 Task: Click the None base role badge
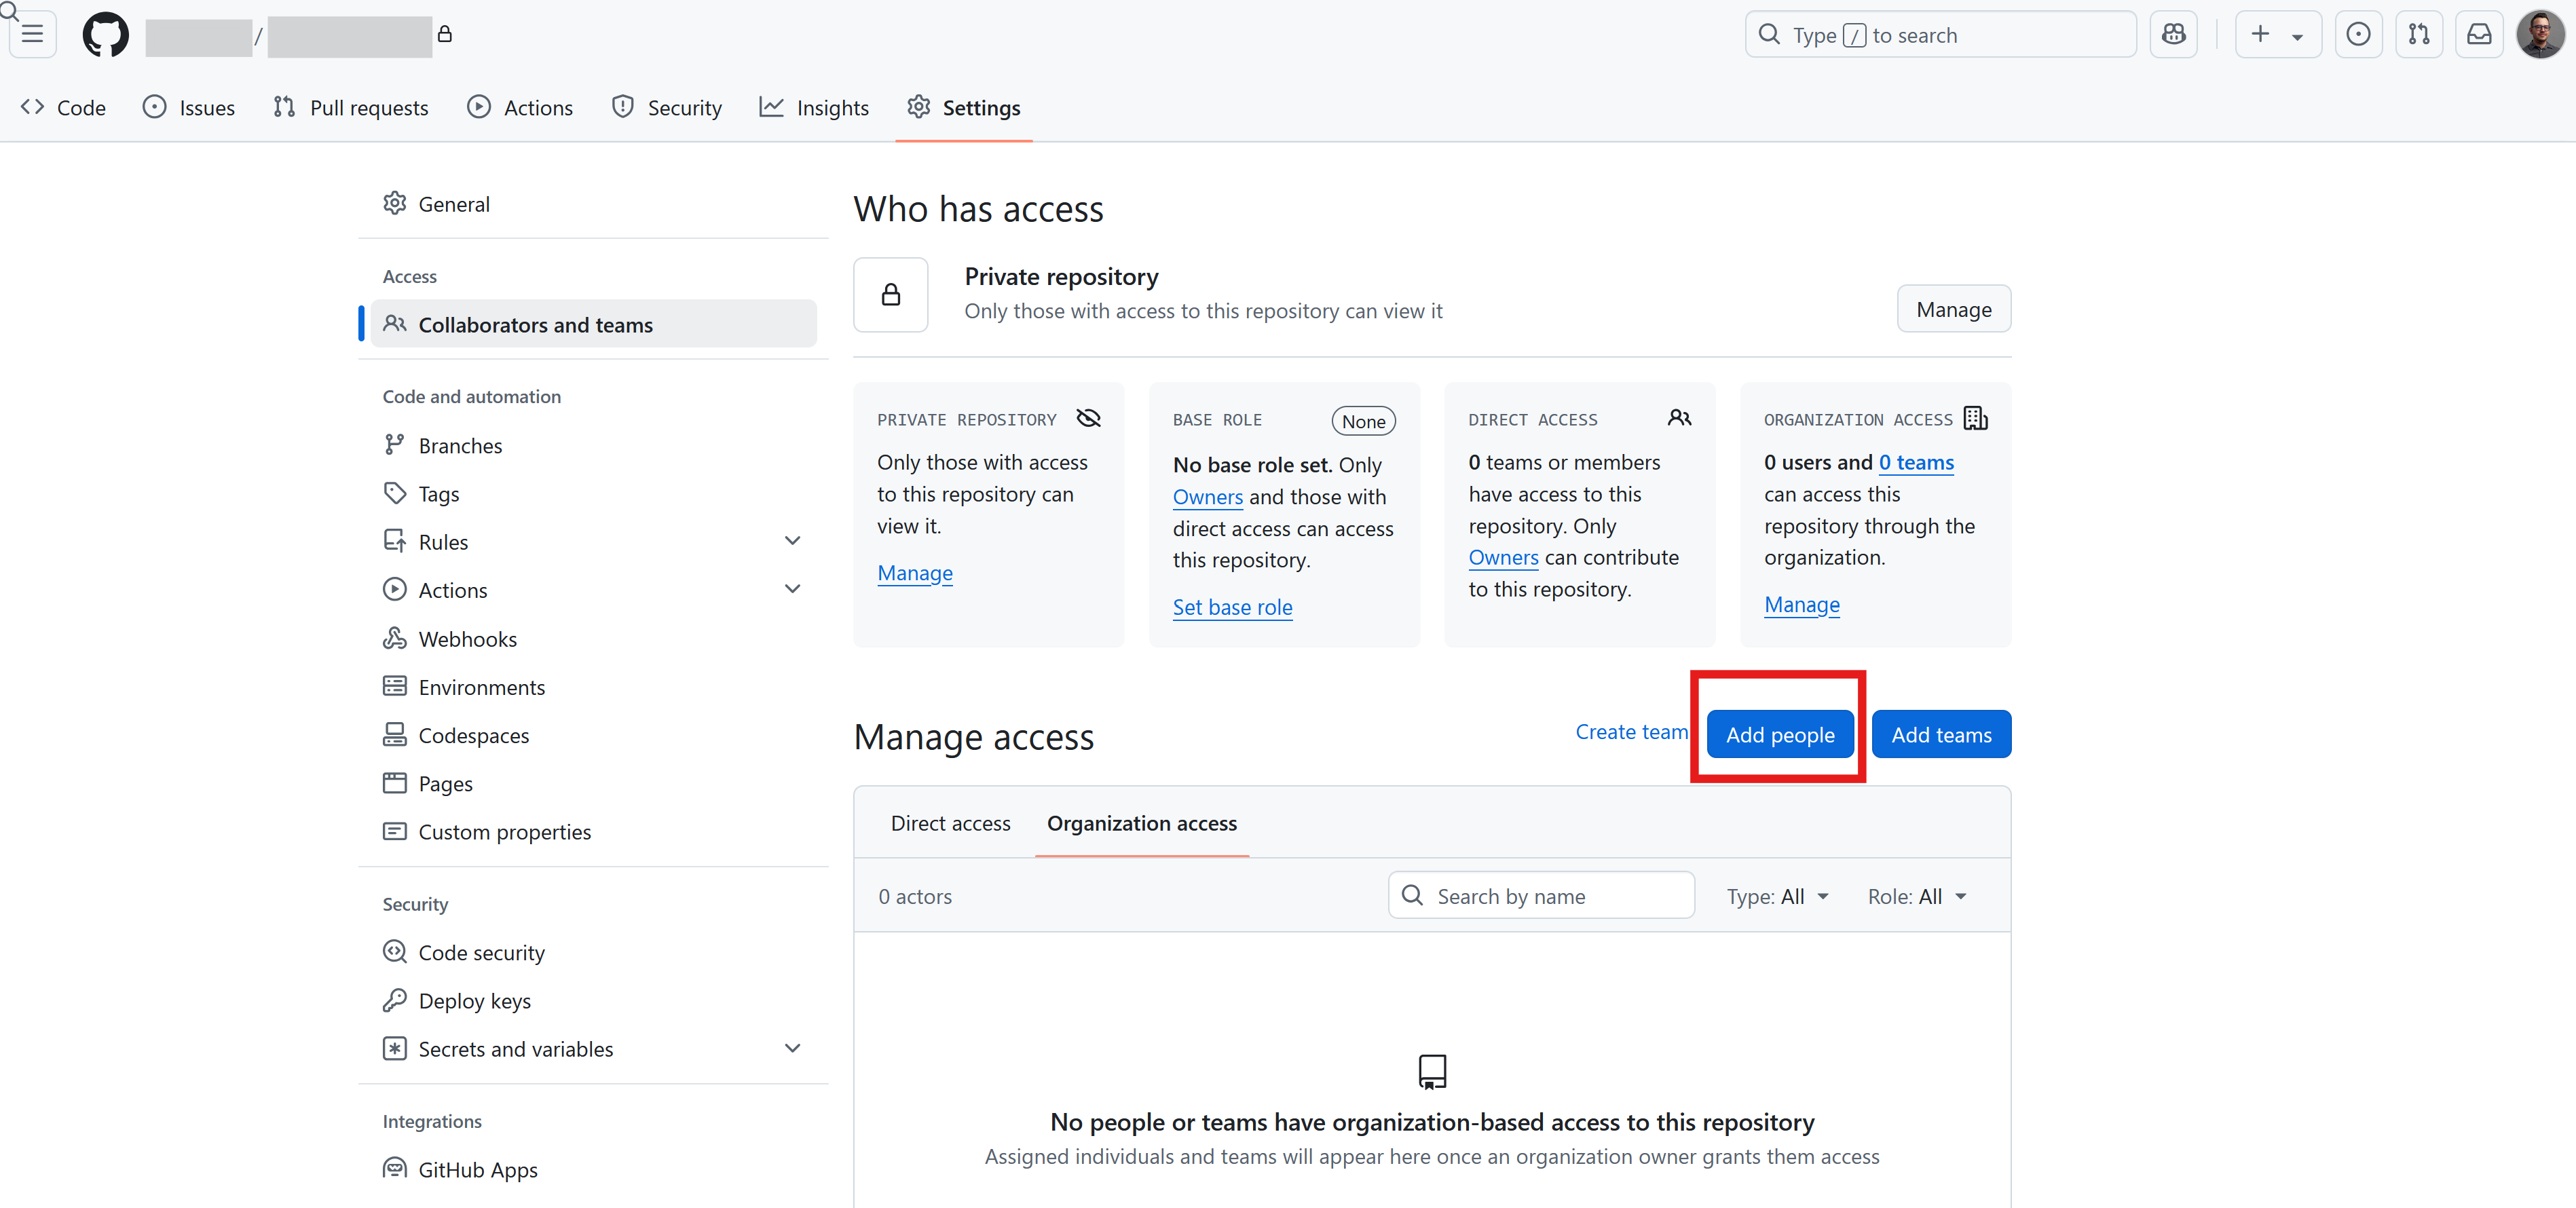(1363, 421)
